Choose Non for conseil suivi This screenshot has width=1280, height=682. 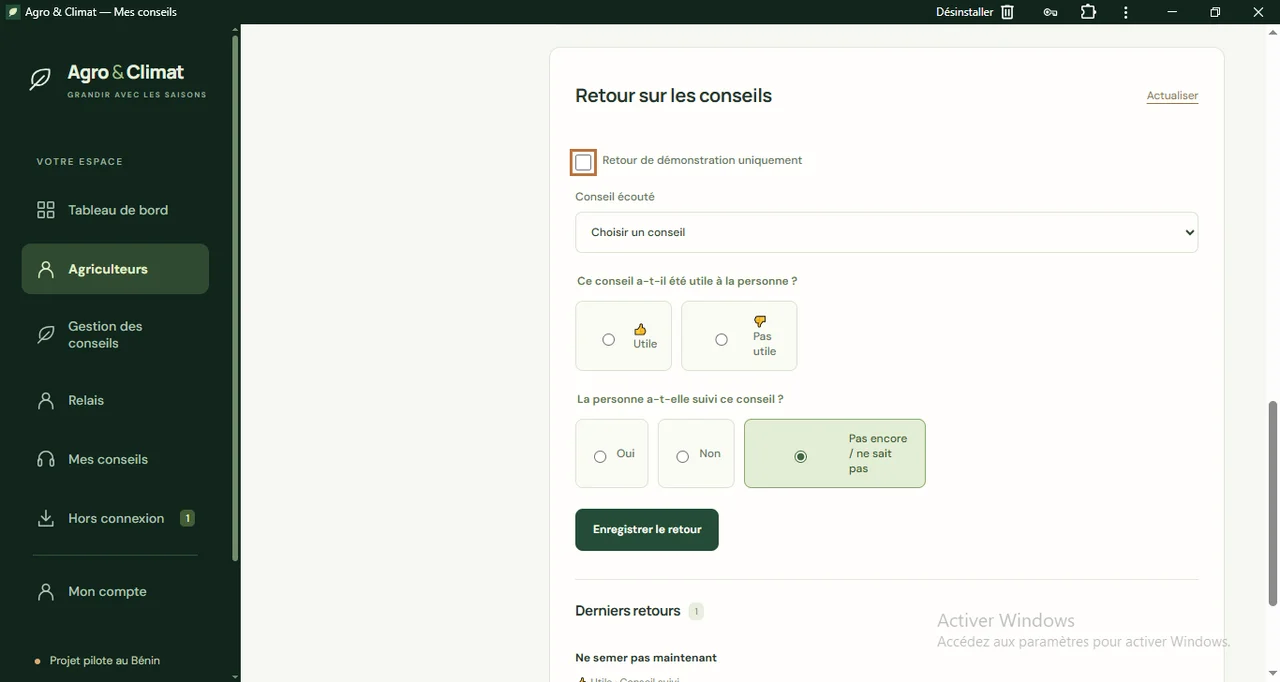683,457
